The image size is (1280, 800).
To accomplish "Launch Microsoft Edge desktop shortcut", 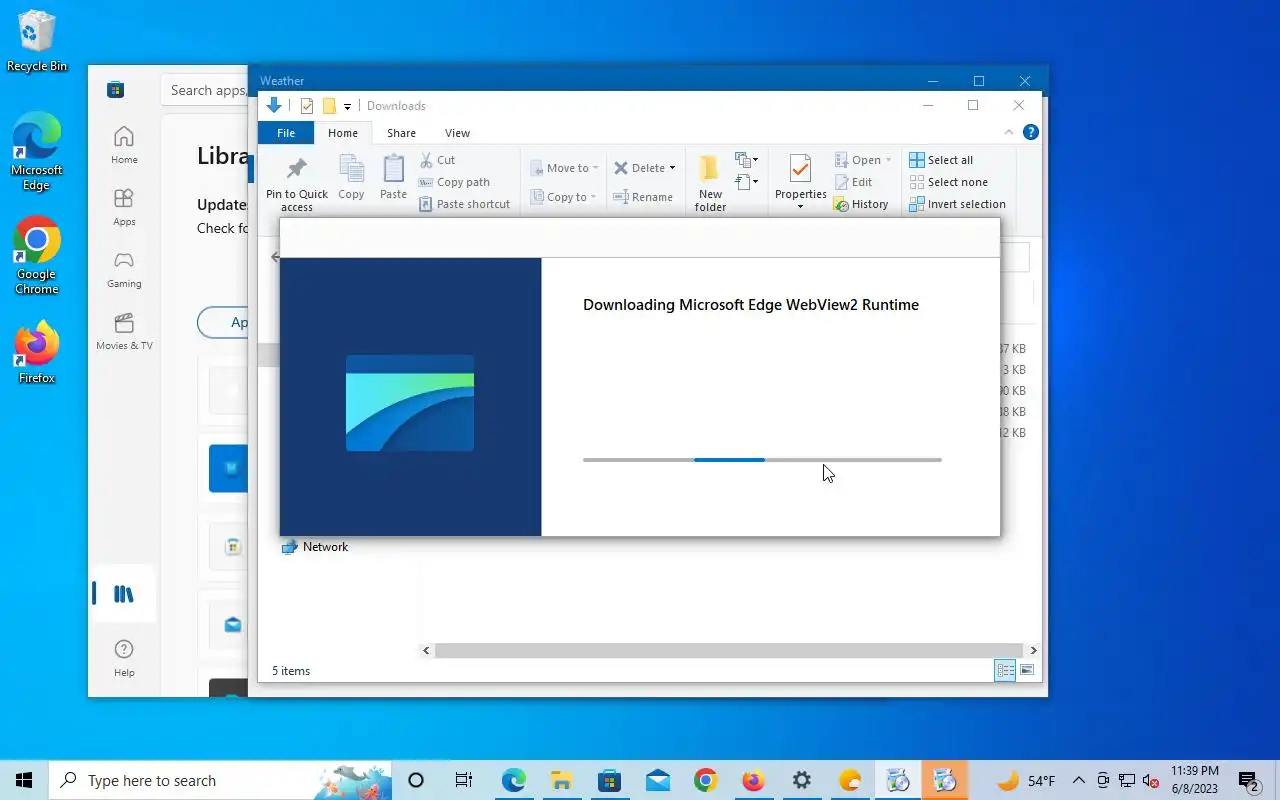I will pyautogui.click(x=37, y=152).
